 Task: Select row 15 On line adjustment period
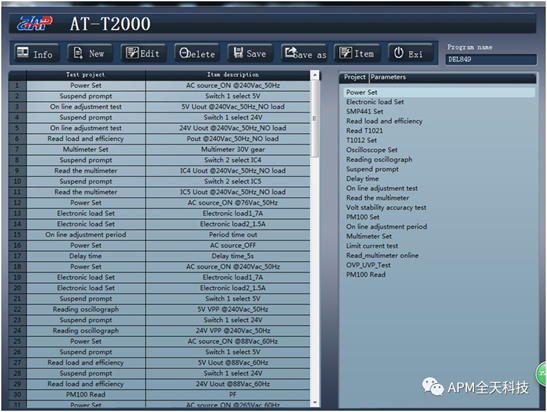(159, 234)
